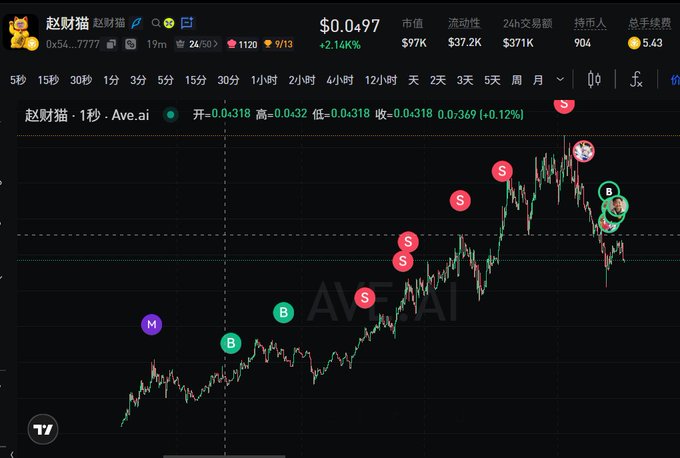The width and height of the screenshot is (680, 458).
Task: Switch chart to 1小时
Action: coord(264,80)
